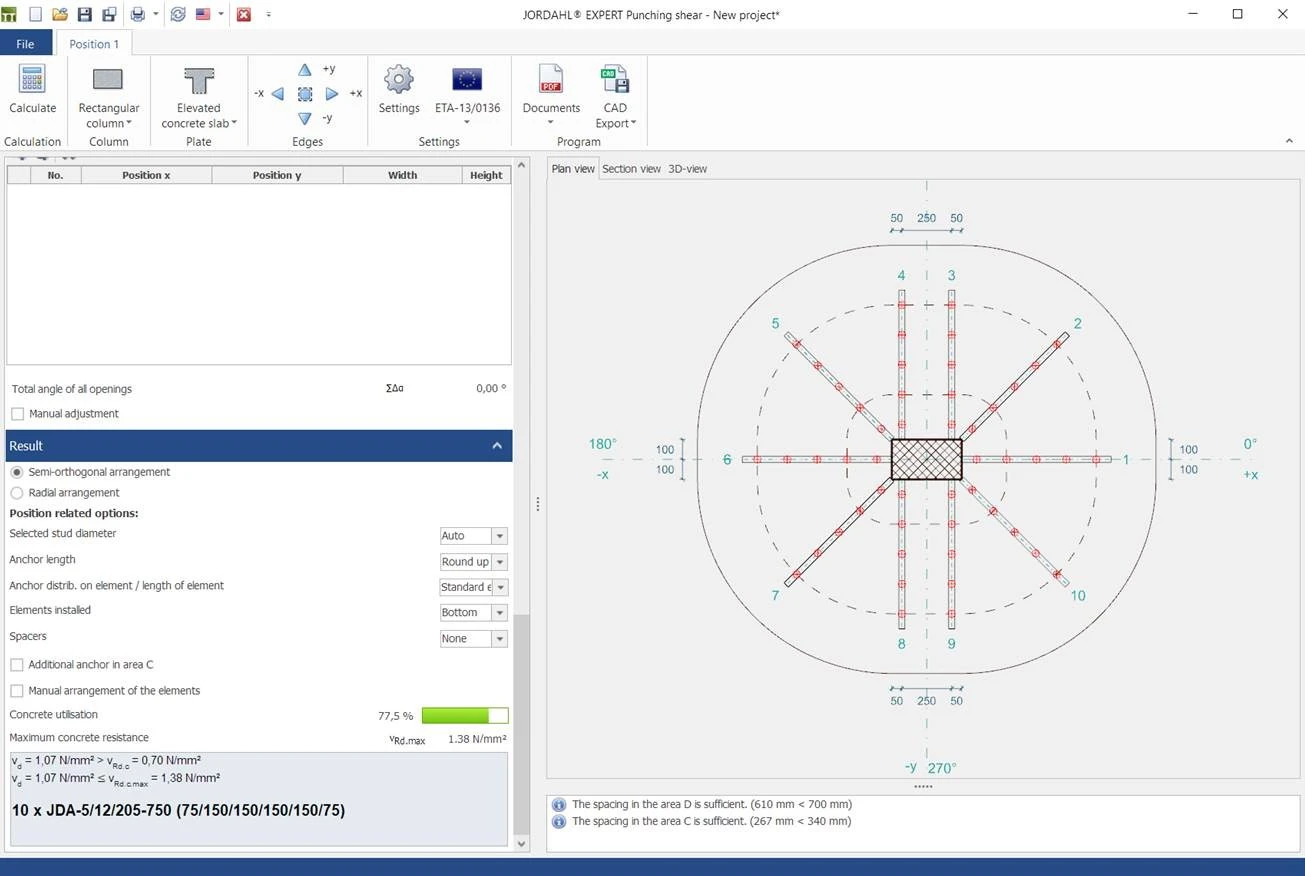
Task: Open the Rectangular column selector
Action: click(x=108, y=97)
